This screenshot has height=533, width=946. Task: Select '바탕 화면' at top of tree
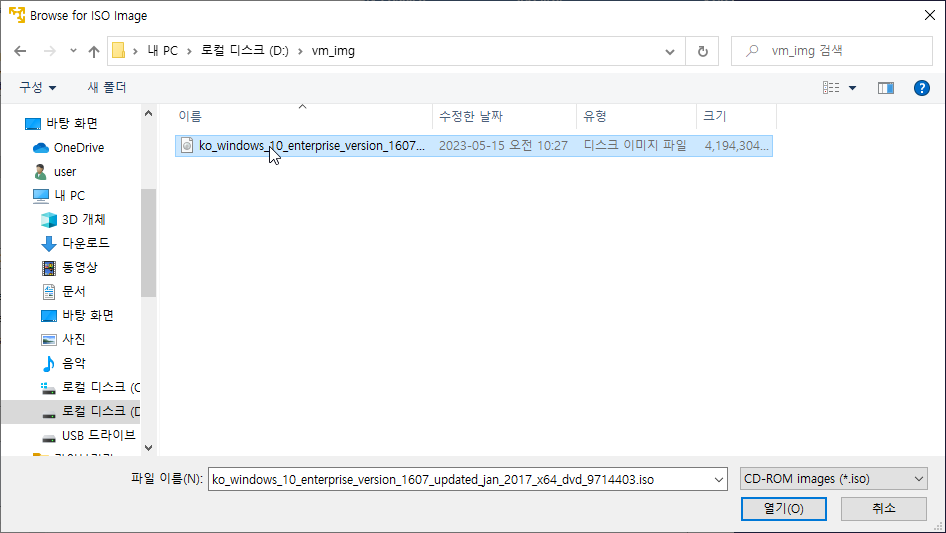pyautogui.click(x=72, y=124)
